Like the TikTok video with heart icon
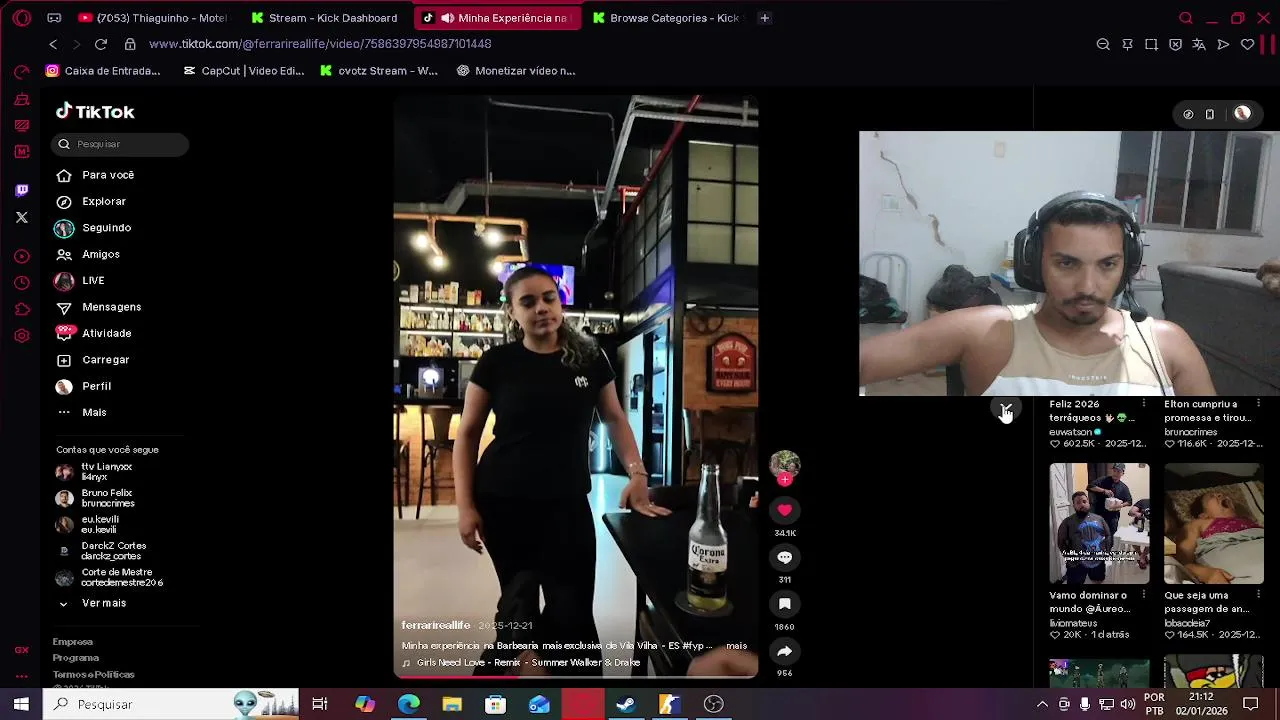The height and width of the screenshot is (720, 1280). point(785,510)
